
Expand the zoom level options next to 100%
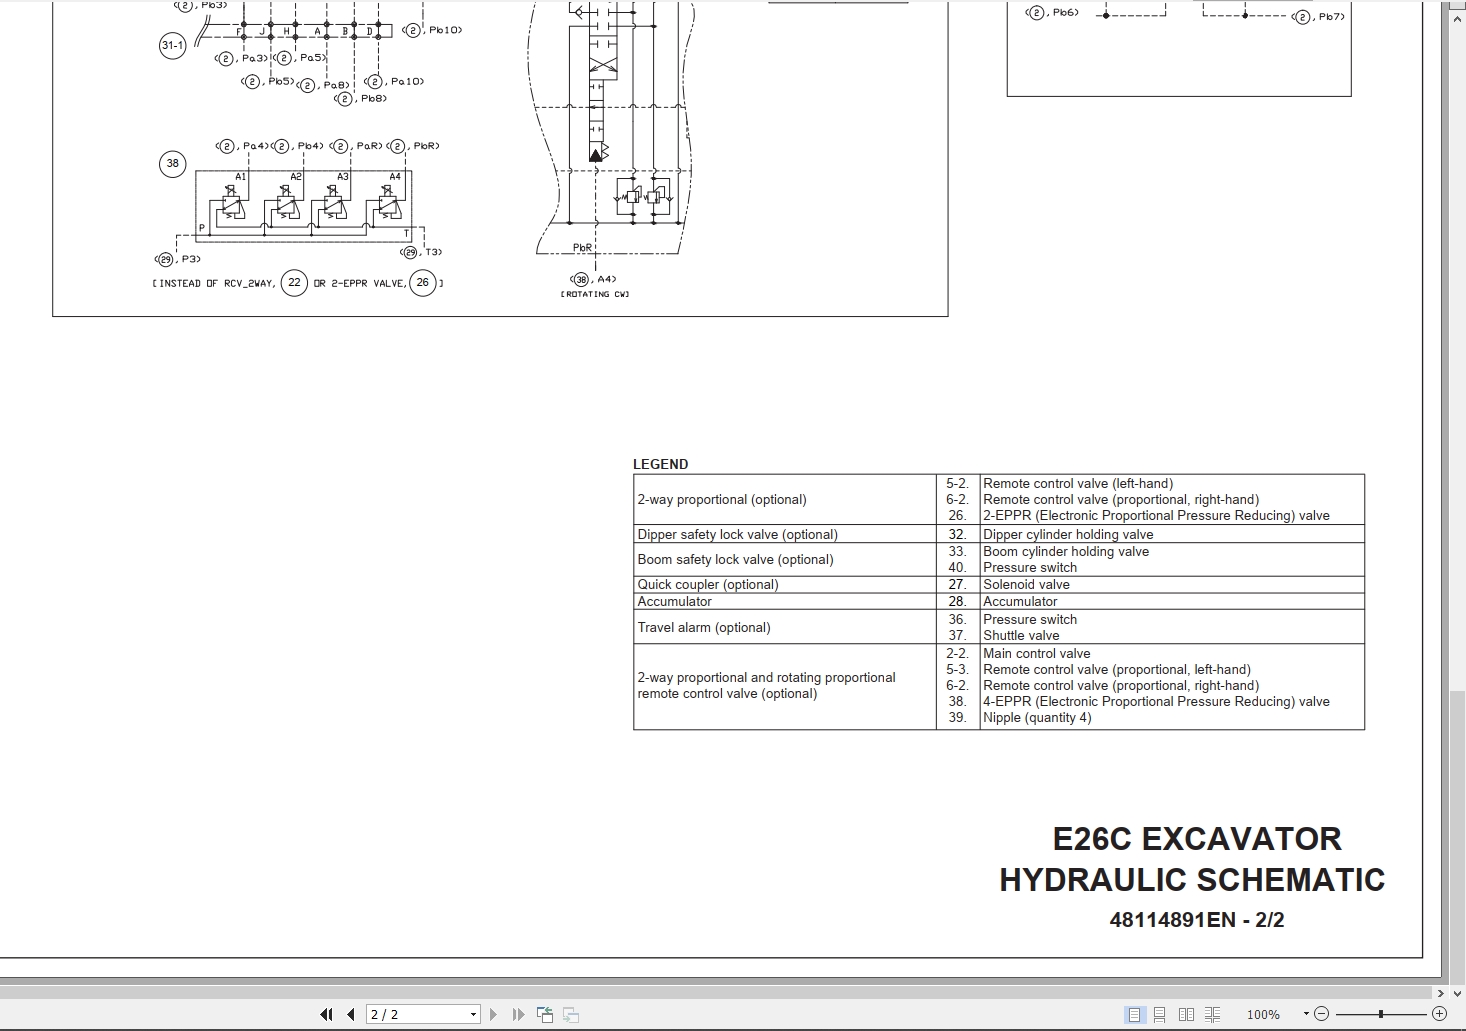pyautogui.click(x=1307, y=1013)
